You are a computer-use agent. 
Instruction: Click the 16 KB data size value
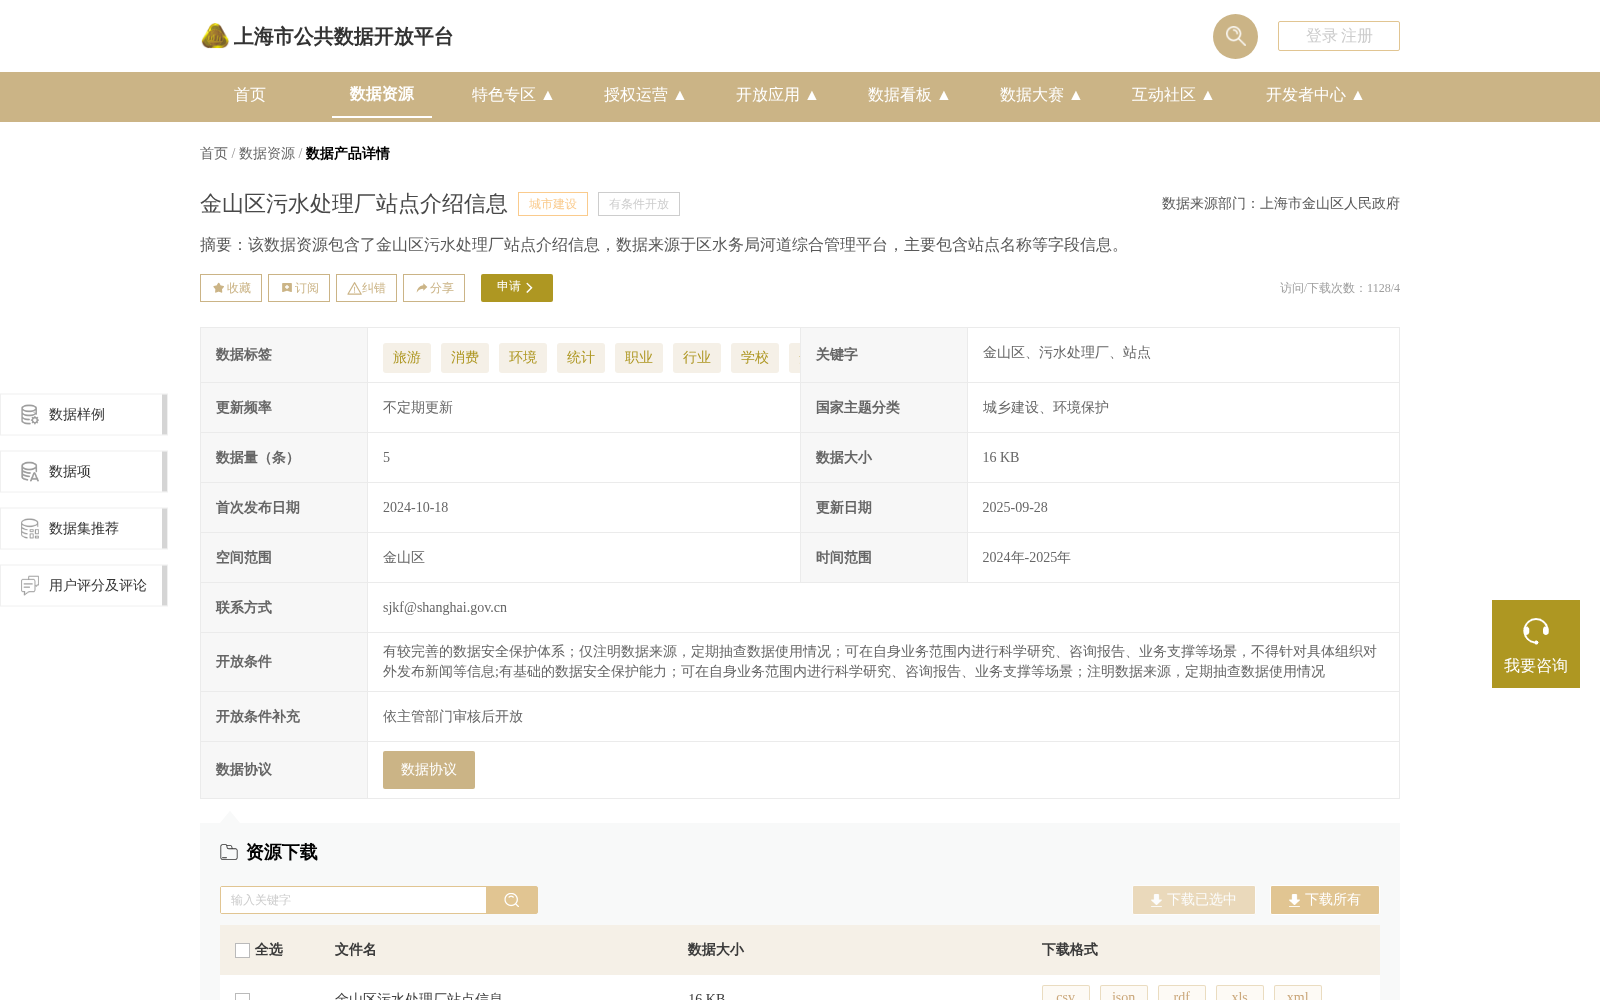point(1001,458)
